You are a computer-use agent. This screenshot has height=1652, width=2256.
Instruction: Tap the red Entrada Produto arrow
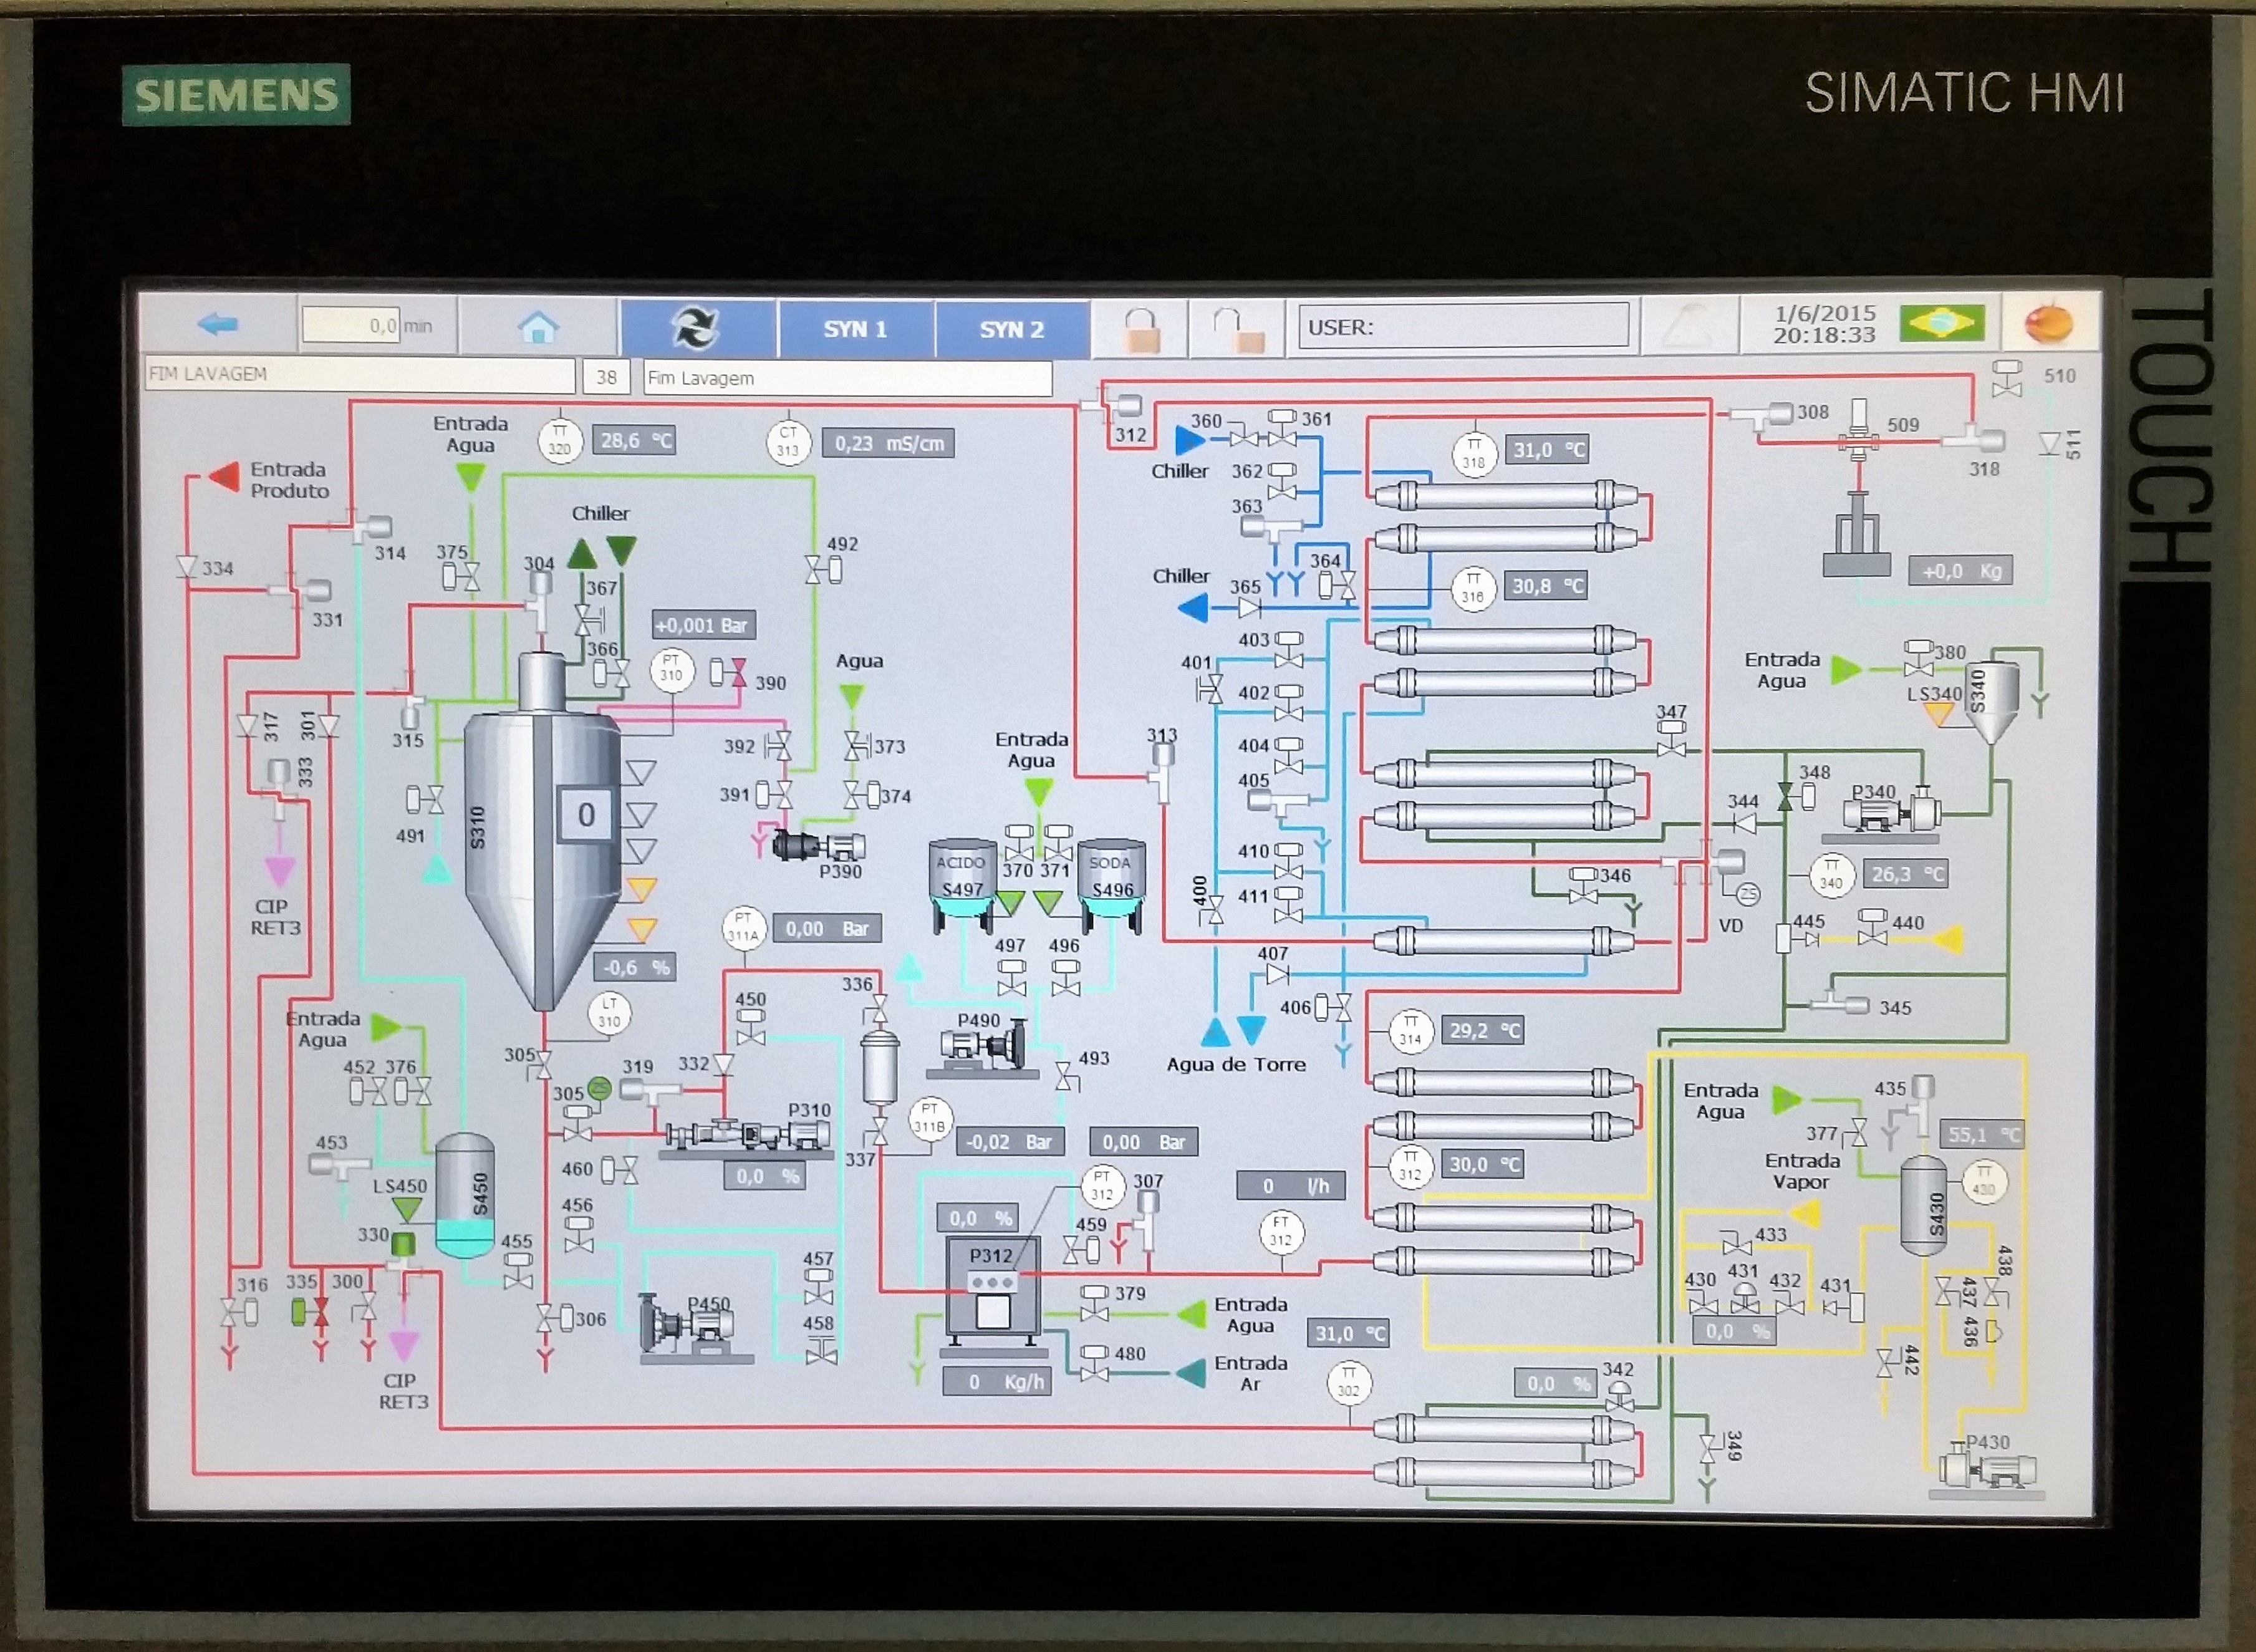pyautogui.click(x=224, y=477)
